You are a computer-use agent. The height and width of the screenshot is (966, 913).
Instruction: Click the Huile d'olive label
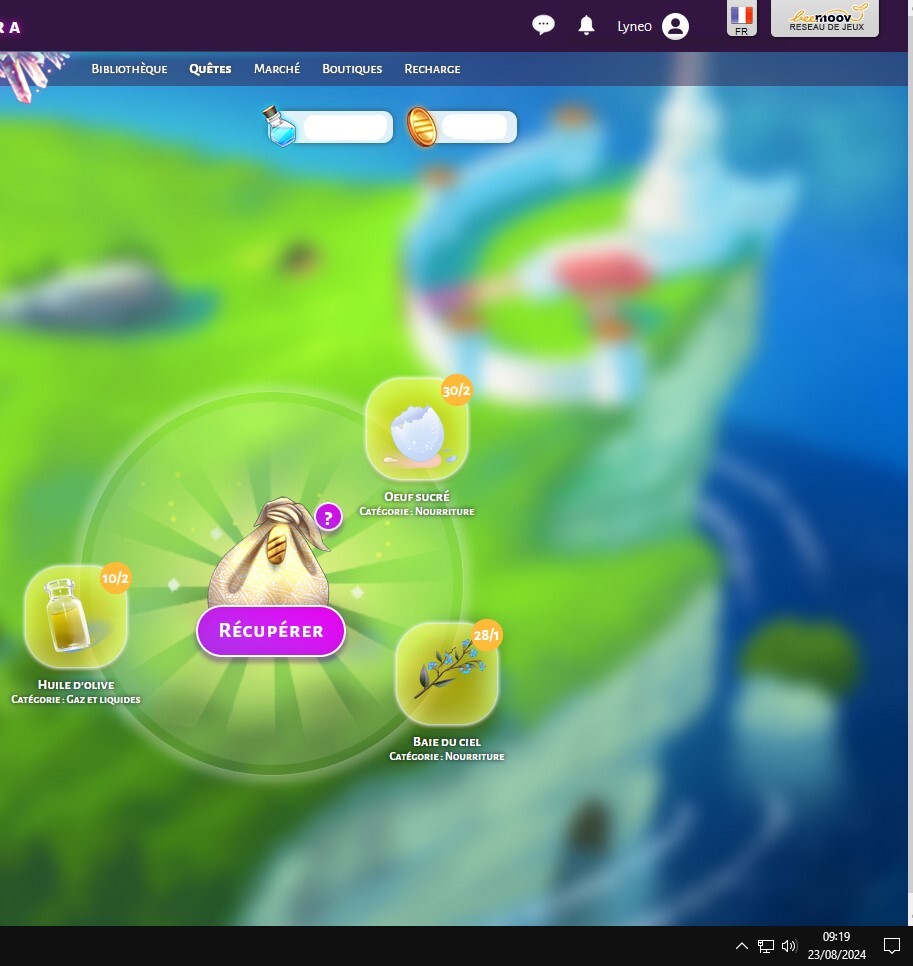76,684
